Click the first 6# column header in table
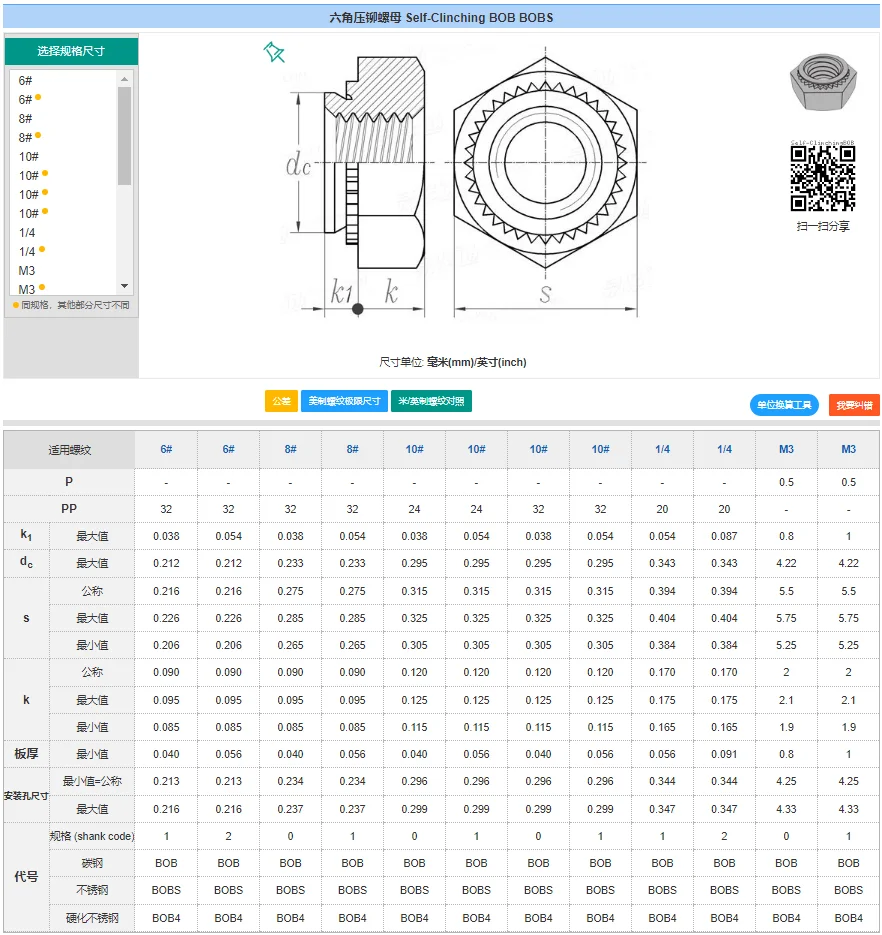This screenshot has width=882, height=935. [x=166, y=449]
